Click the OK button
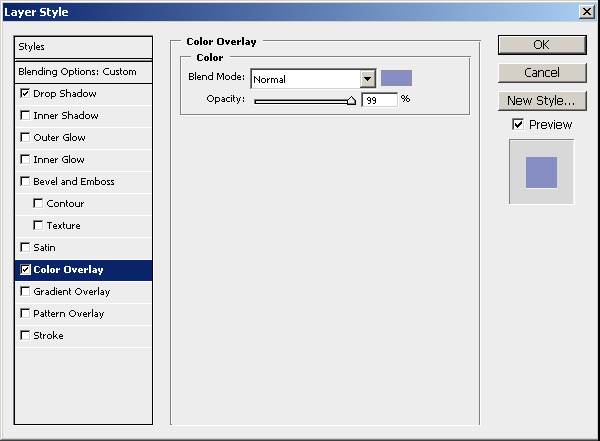This screenshot has height=441, width=600. point(541,45)
